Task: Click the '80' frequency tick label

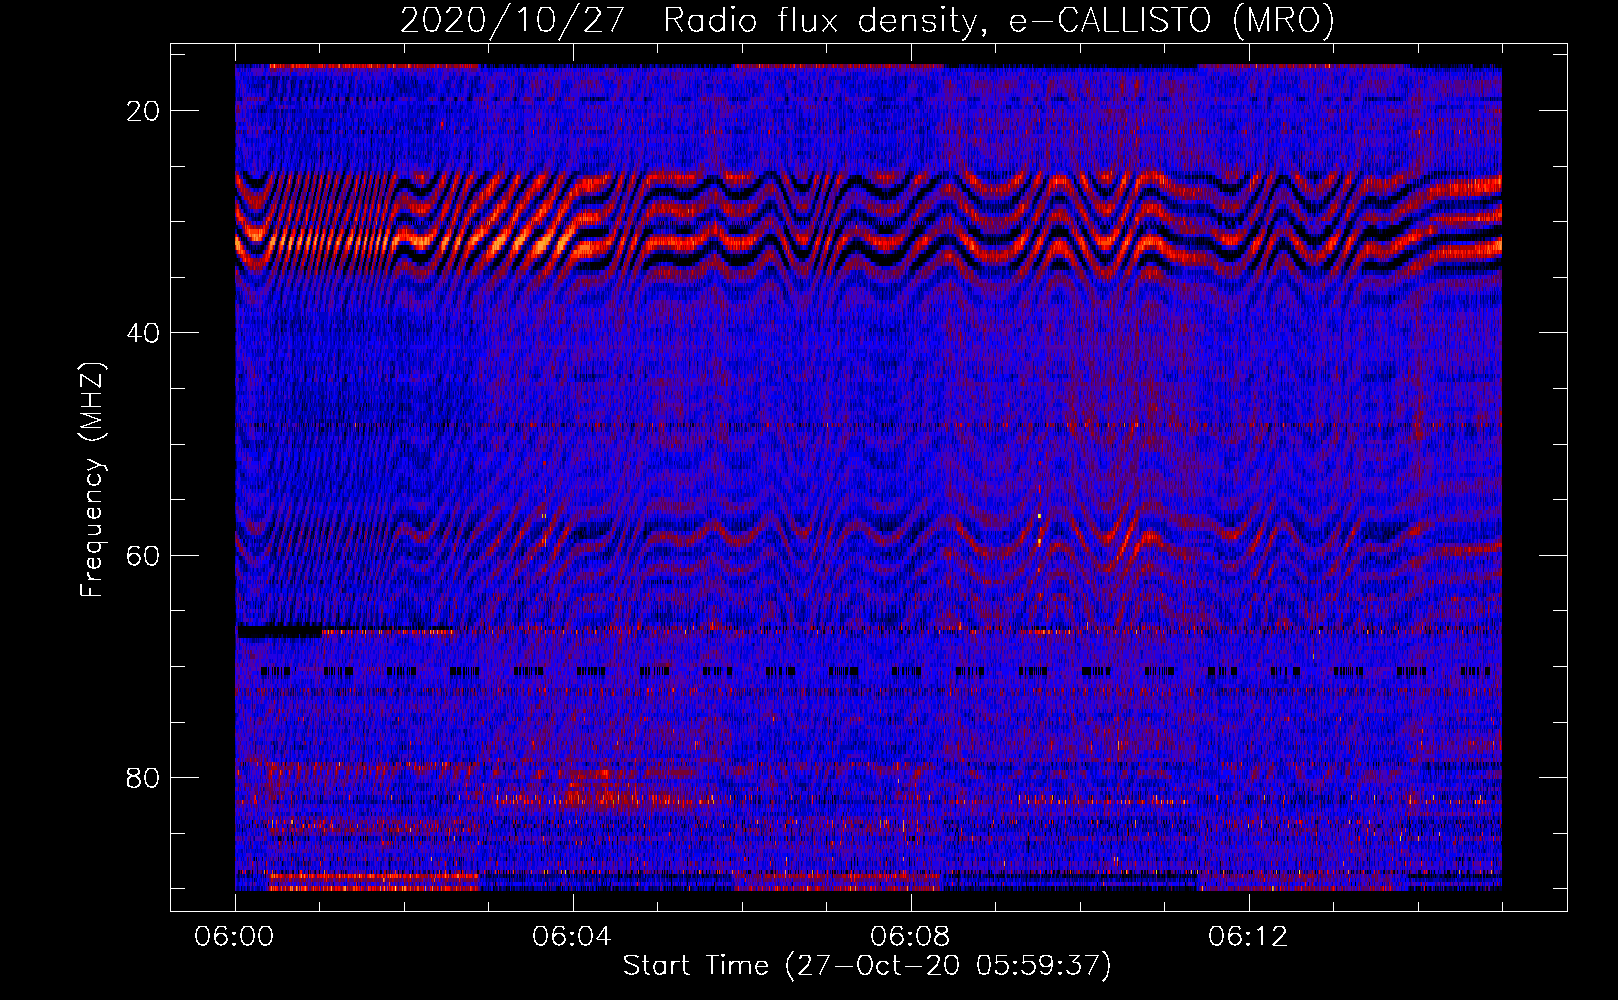Action: click(x=143, y=778)
